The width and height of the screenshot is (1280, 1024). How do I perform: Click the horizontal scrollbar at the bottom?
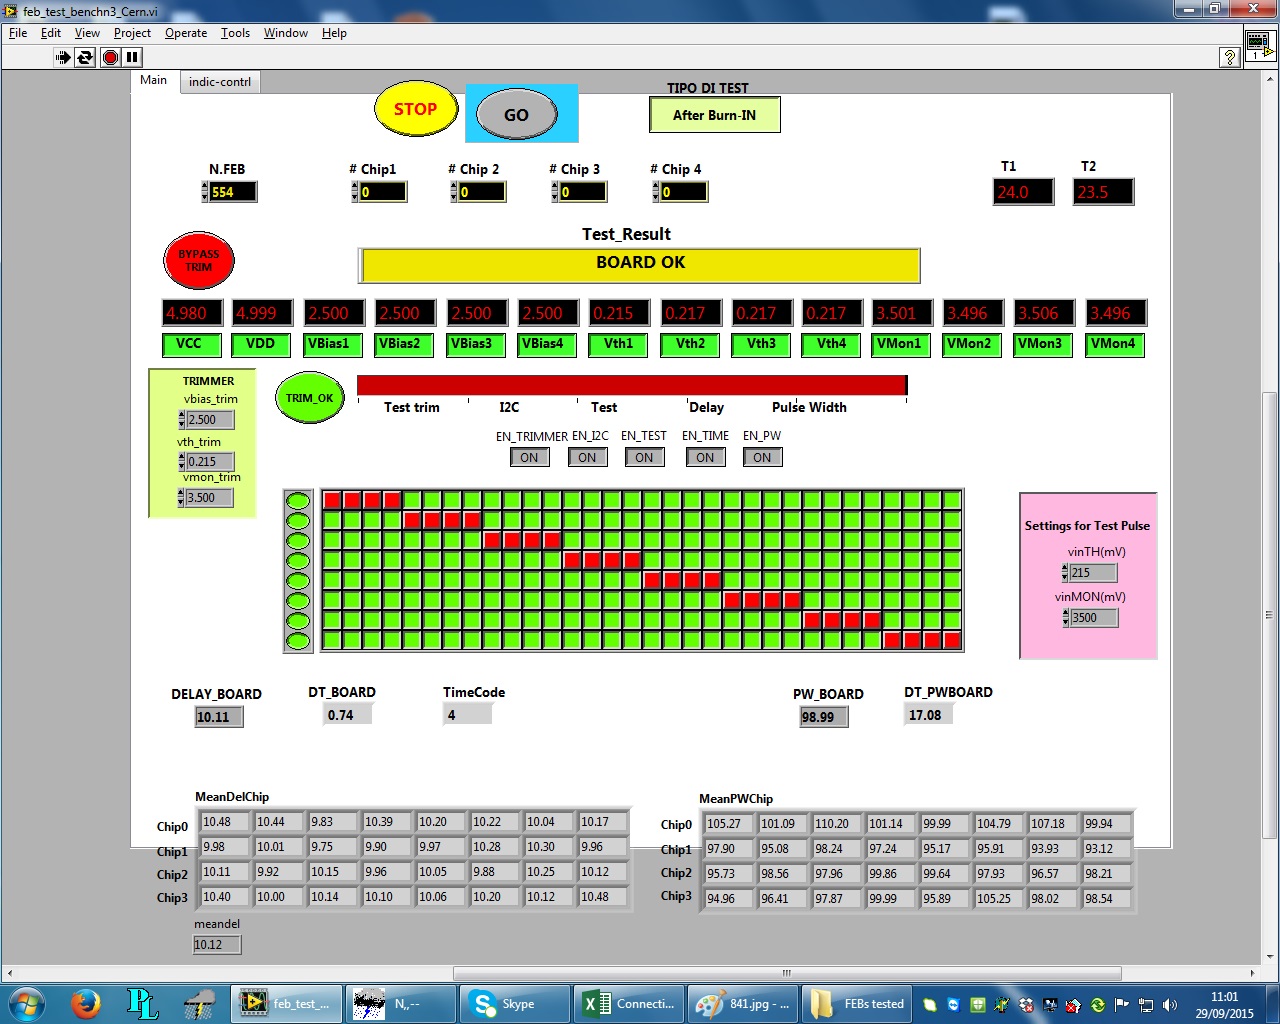click(x=786, y=973)
